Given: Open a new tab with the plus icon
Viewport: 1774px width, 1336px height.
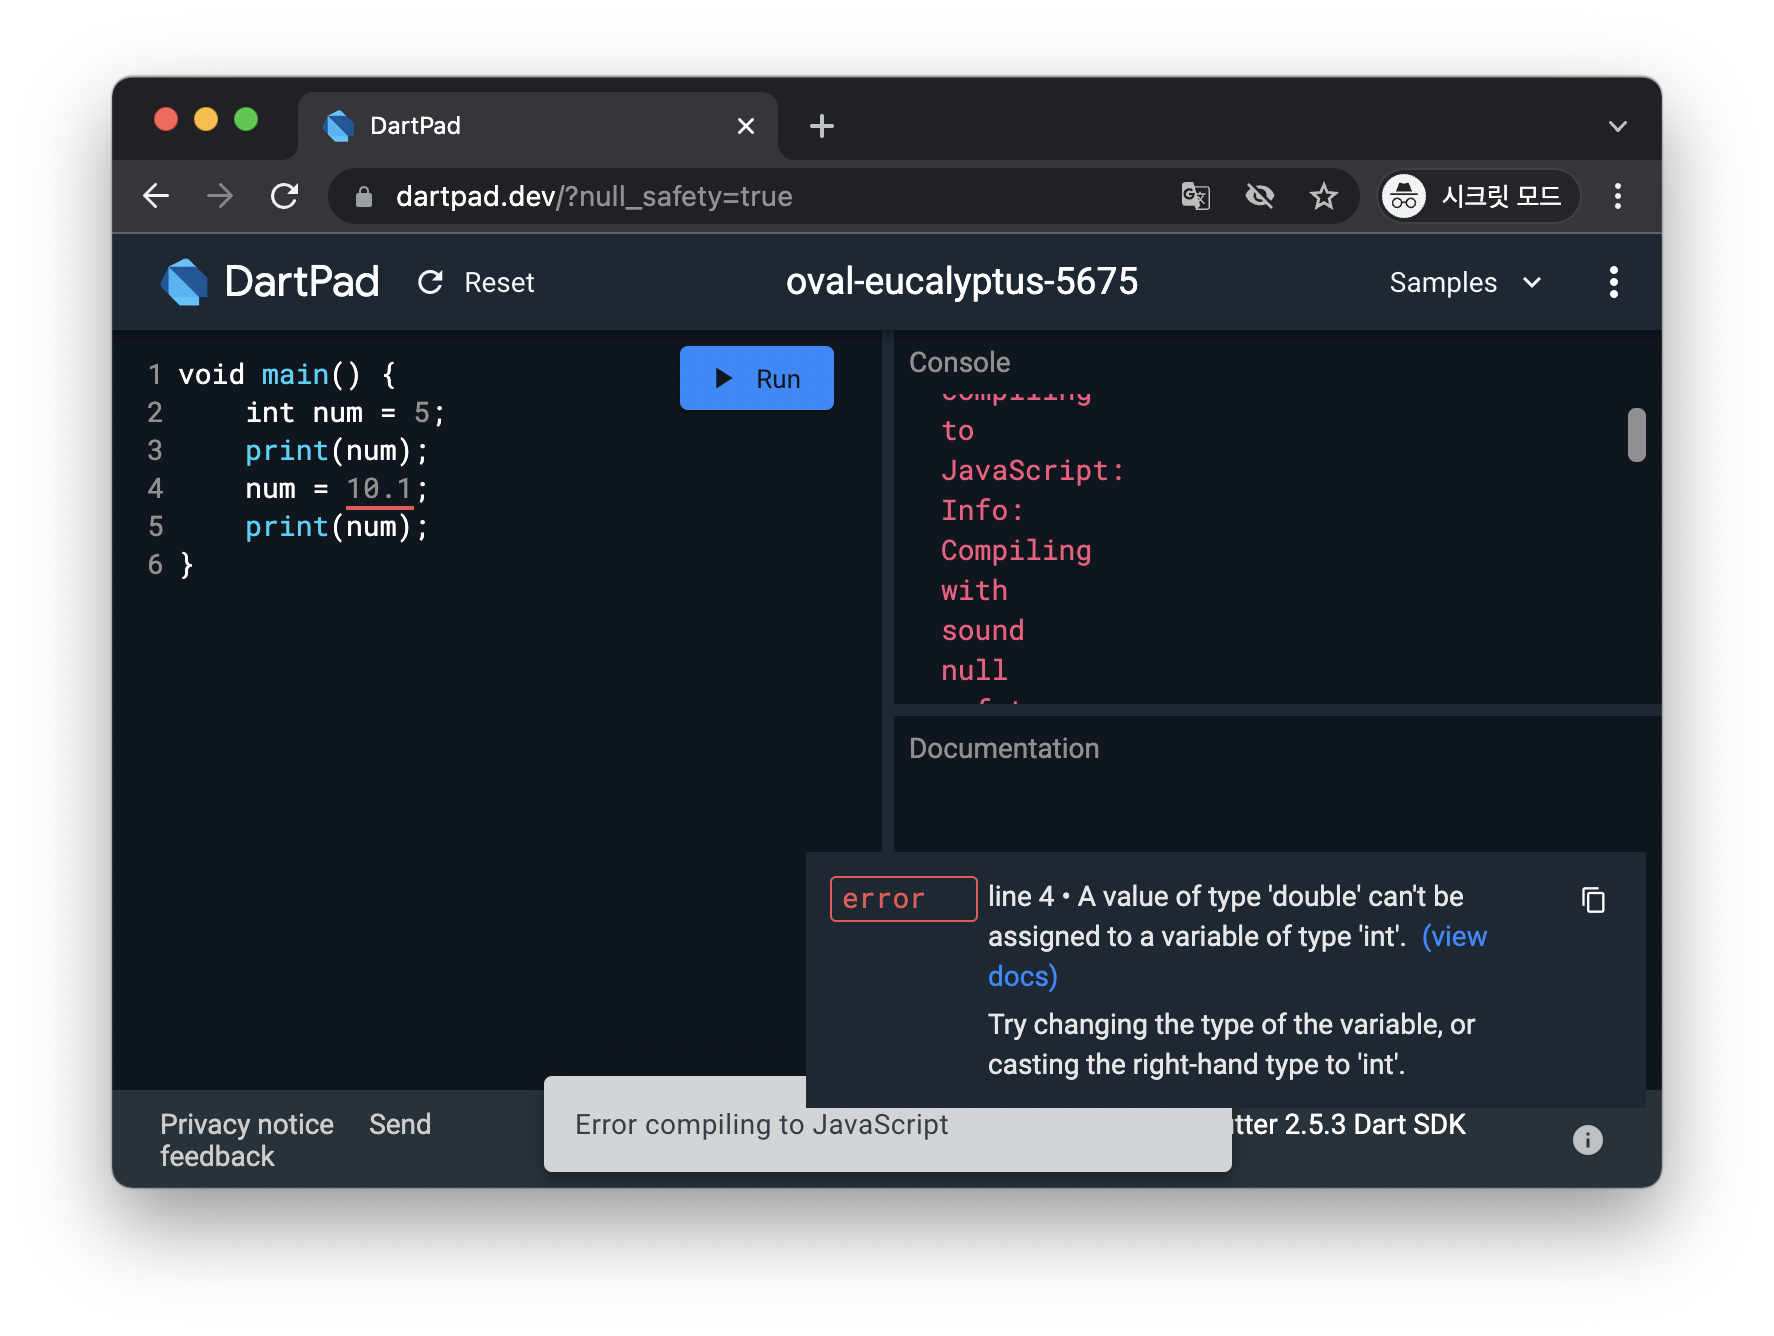Looking at the screenshot, I should point(822,126).
